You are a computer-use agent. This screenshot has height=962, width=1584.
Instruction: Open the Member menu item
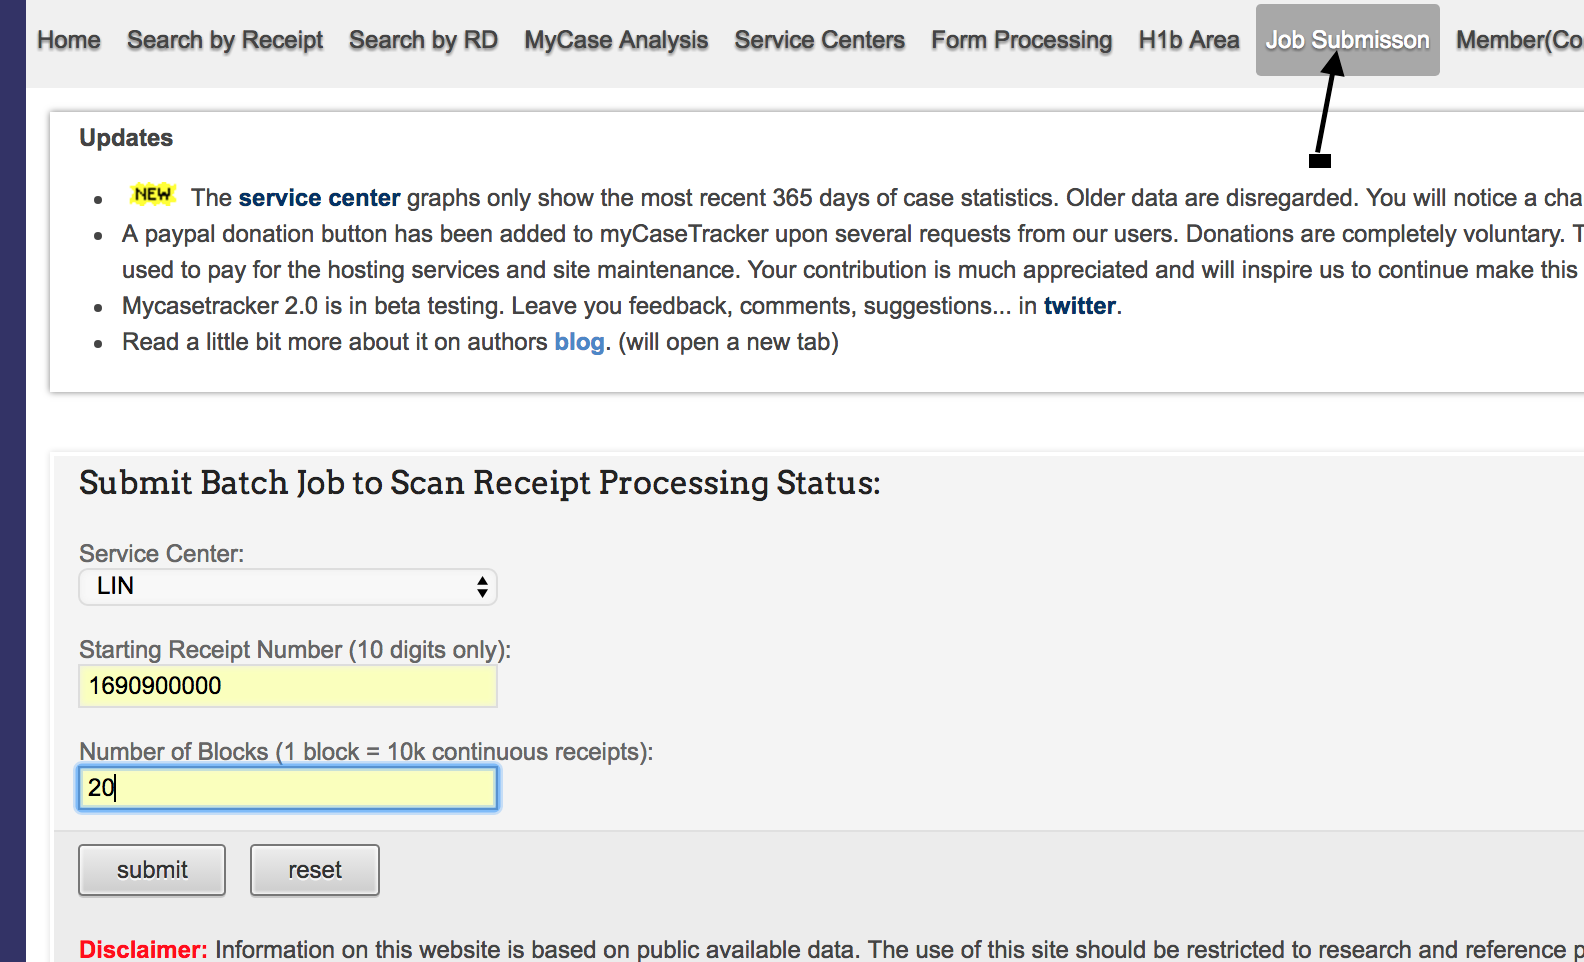tap(1519, 40)
